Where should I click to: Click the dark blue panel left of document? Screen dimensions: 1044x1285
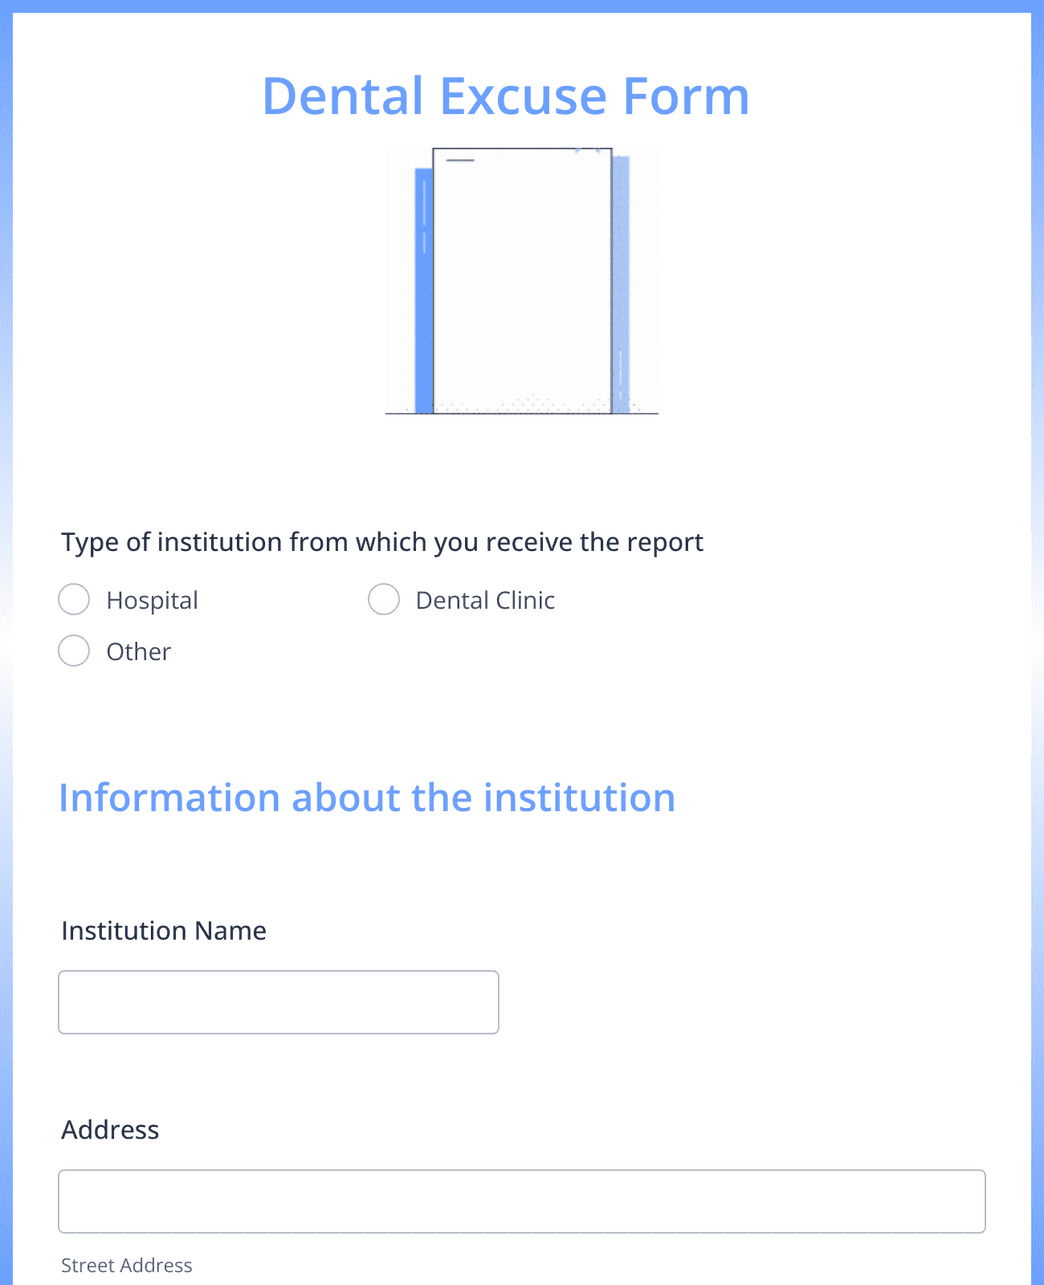coord(424,290)
